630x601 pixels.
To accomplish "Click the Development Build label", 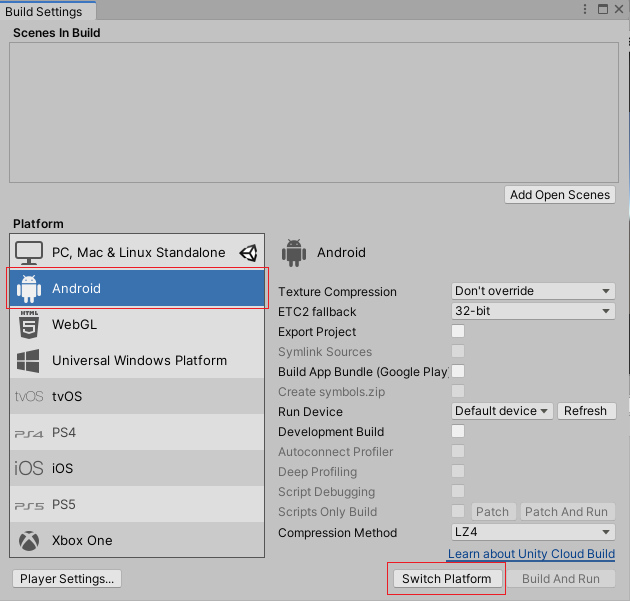I will [x=331, y=432].
